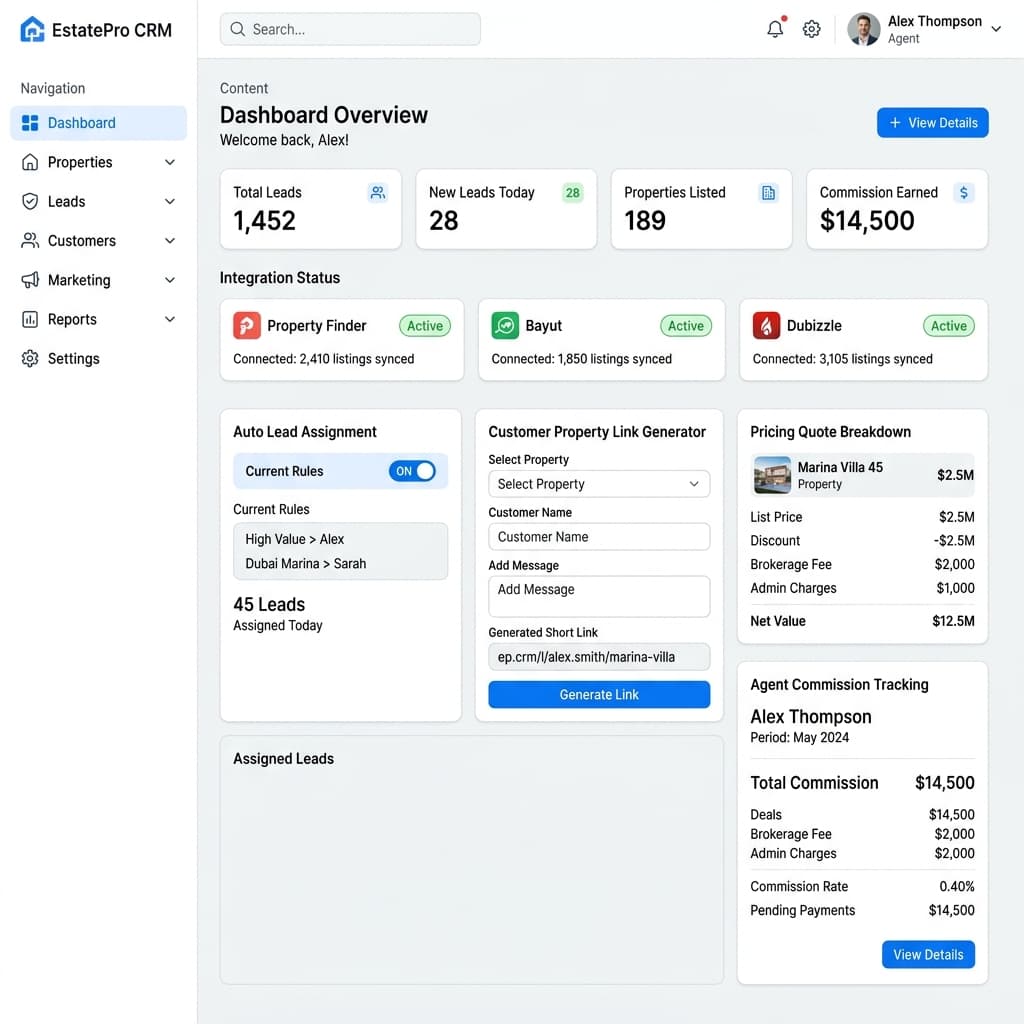This screenshot has height=1024, width=1024.
Task: Open the Select Property dropdown
Action: click(x=599, y=484)
